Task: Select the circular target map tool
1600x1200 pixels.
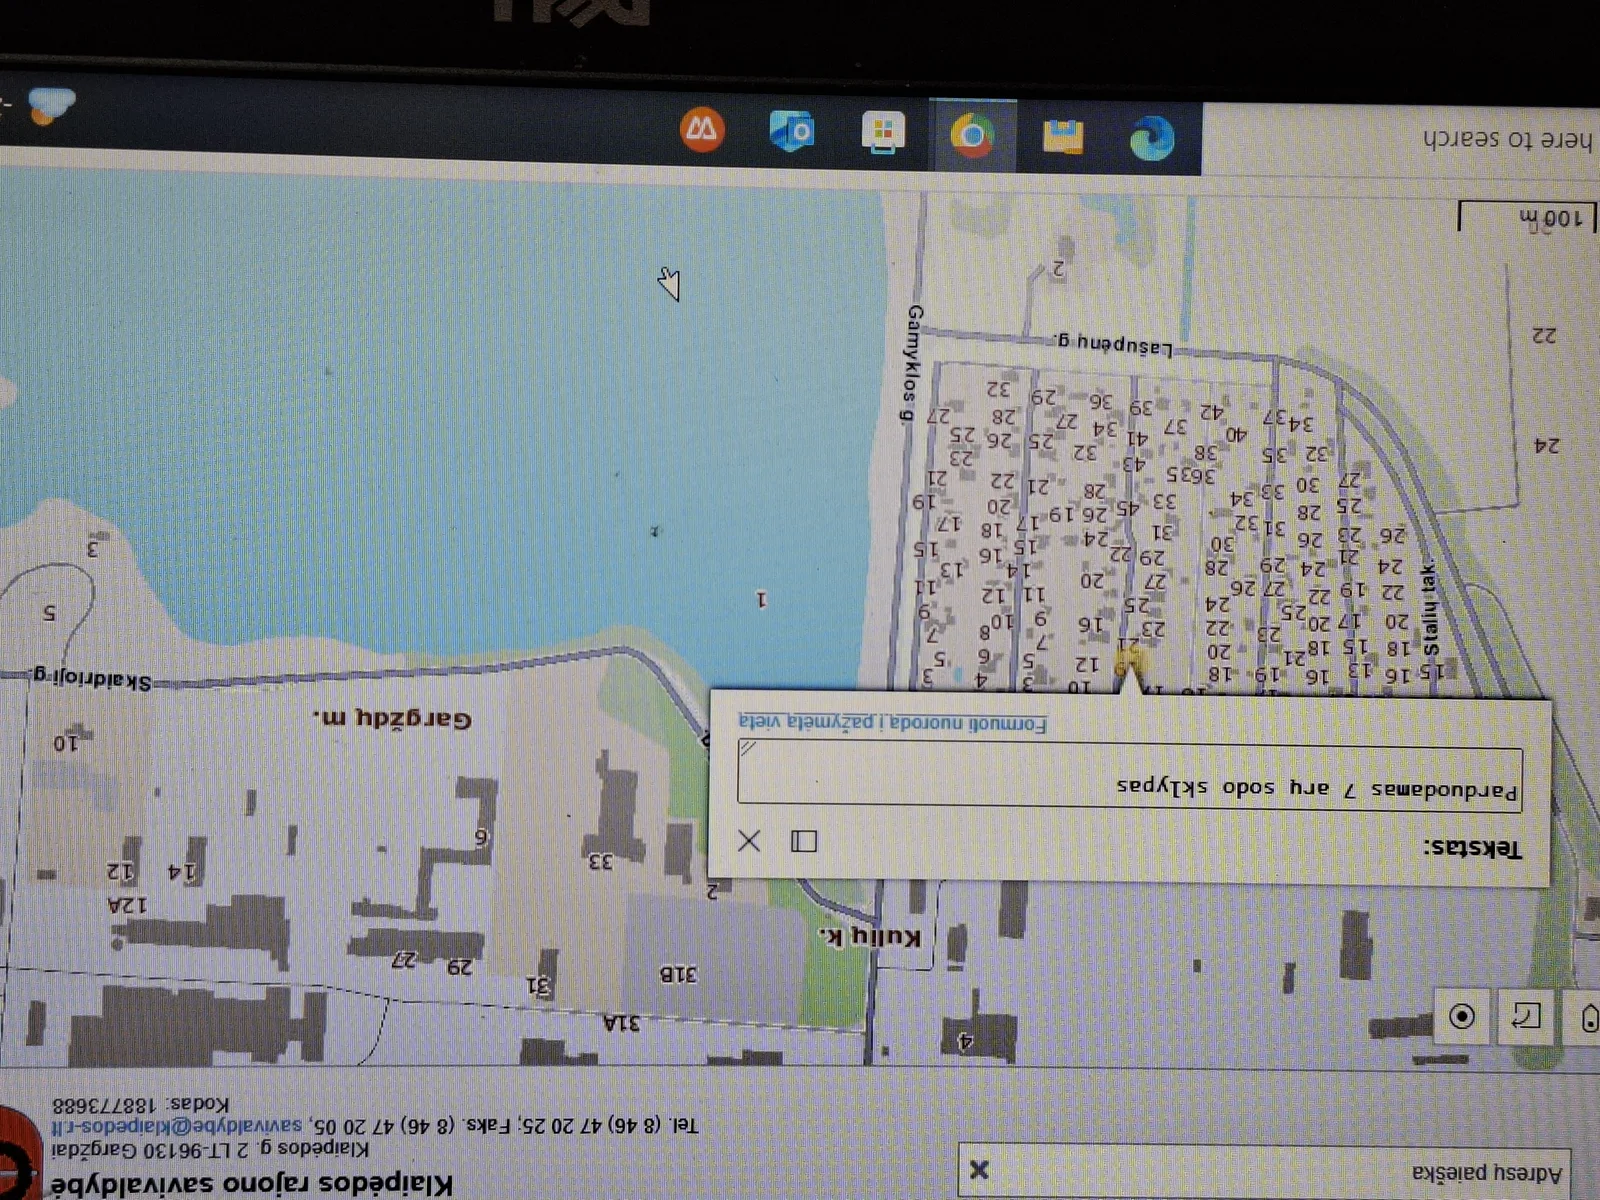Action: click(x=1462, y=1017)
